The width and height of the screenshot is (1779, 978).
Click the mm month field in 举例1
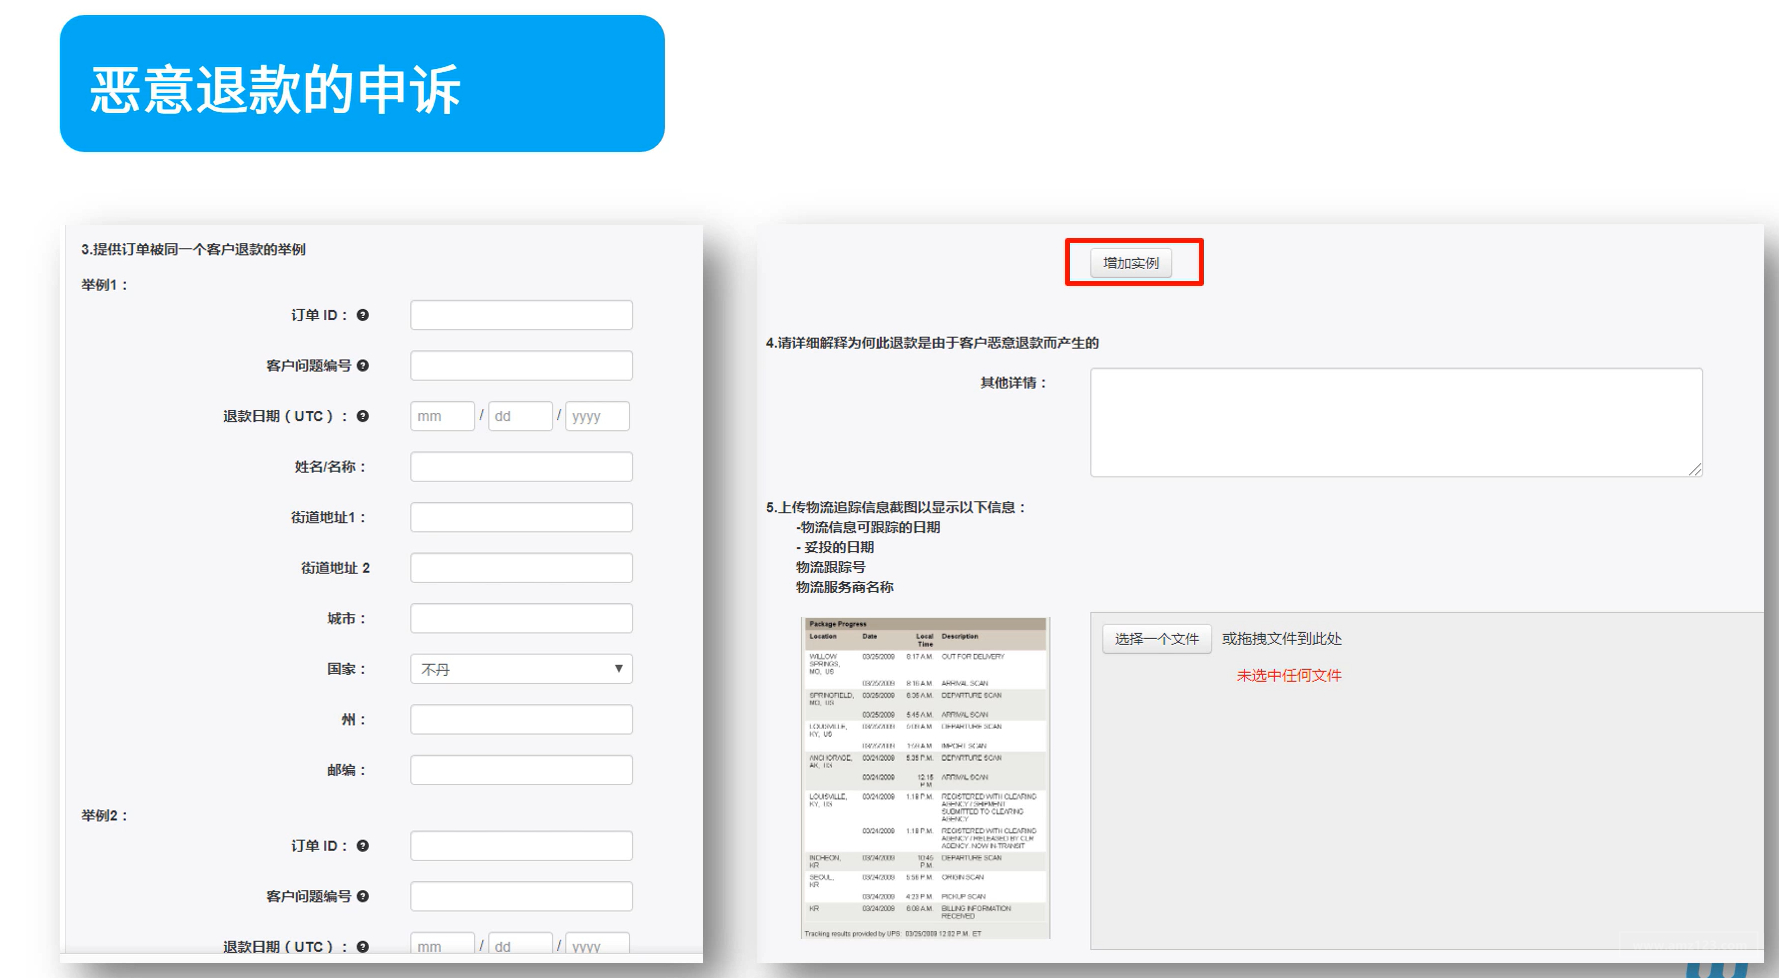click(442, 416)
